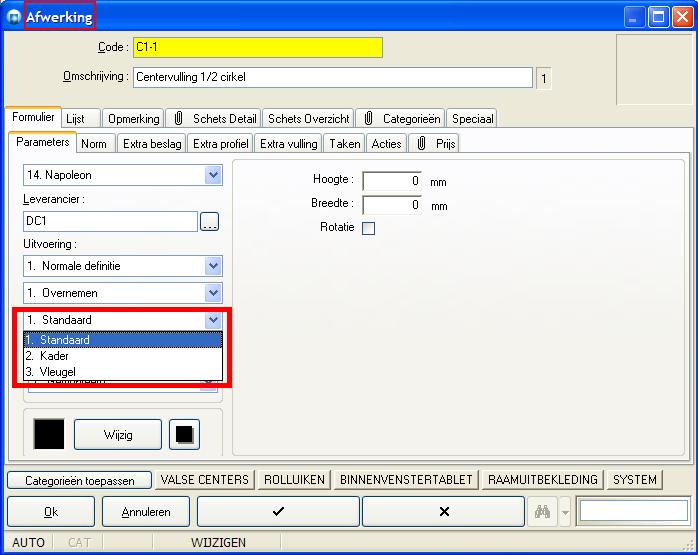
Task: Click the RAAMUITBEKLEDING category button
Action: pos(543,480)
